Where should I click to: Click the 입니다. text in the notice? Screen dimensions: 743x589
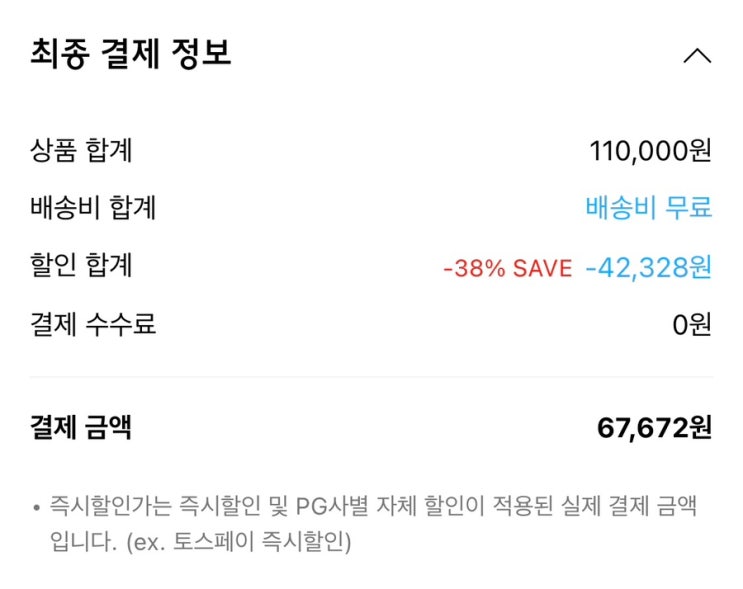pyautogui.click(x=79, y=543)
